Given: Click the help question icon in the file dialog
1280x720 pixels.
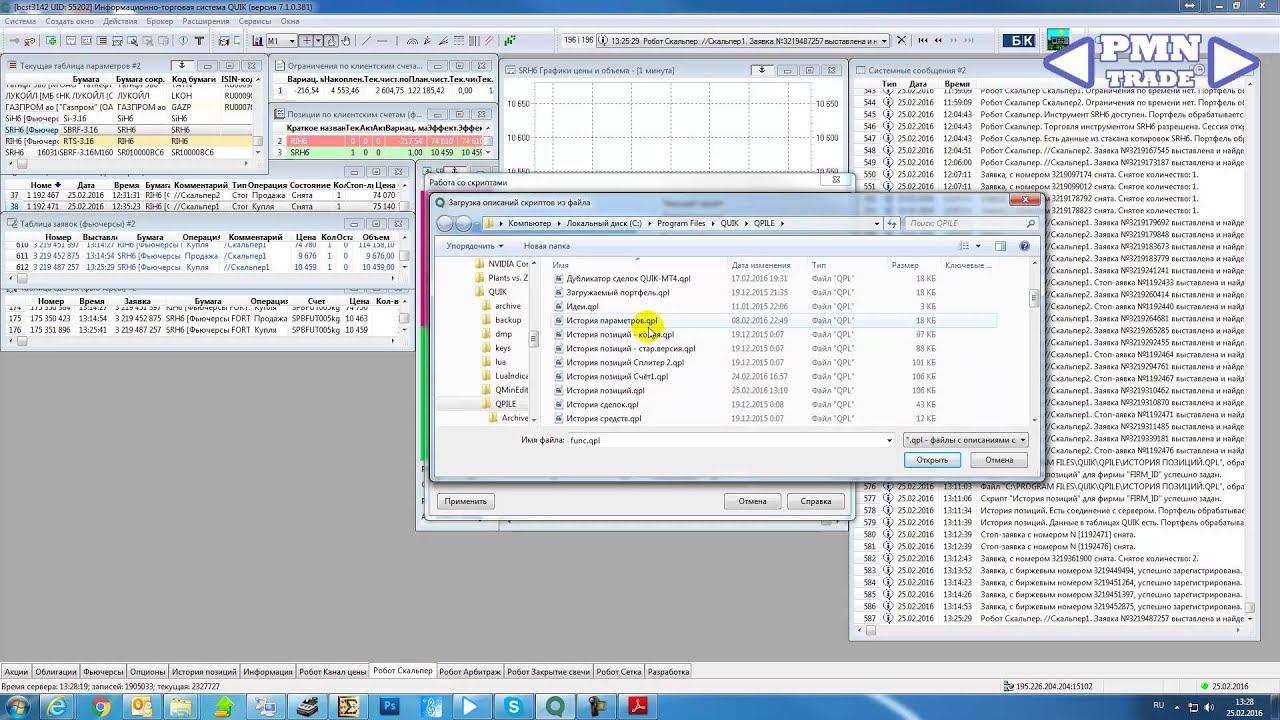Looking at the screenshot, I should point(1024,246).
